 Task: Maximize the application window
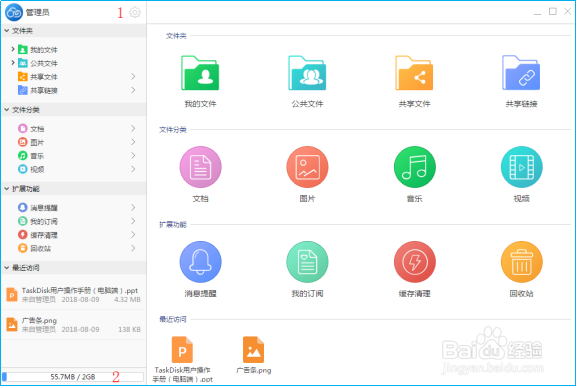(x=553, y=12)
